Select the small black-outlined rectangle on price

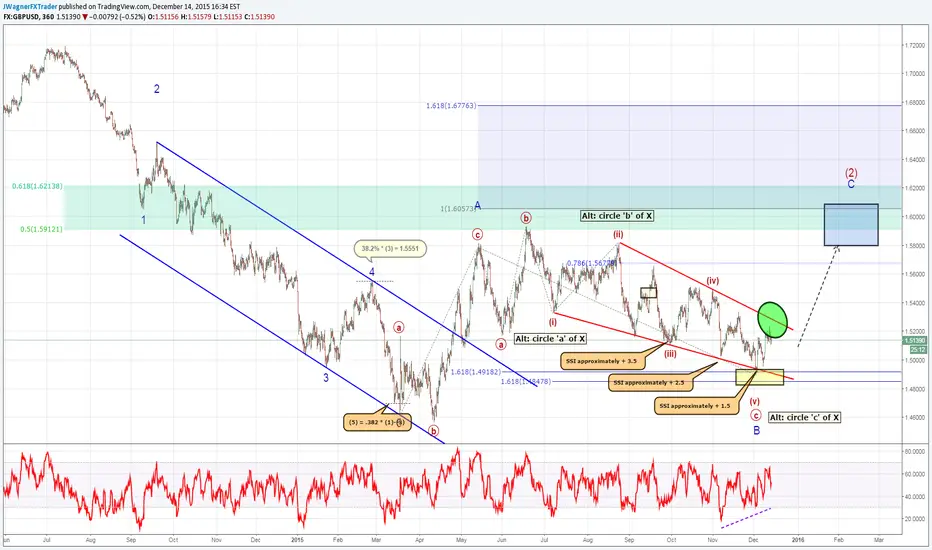point(648,293)
